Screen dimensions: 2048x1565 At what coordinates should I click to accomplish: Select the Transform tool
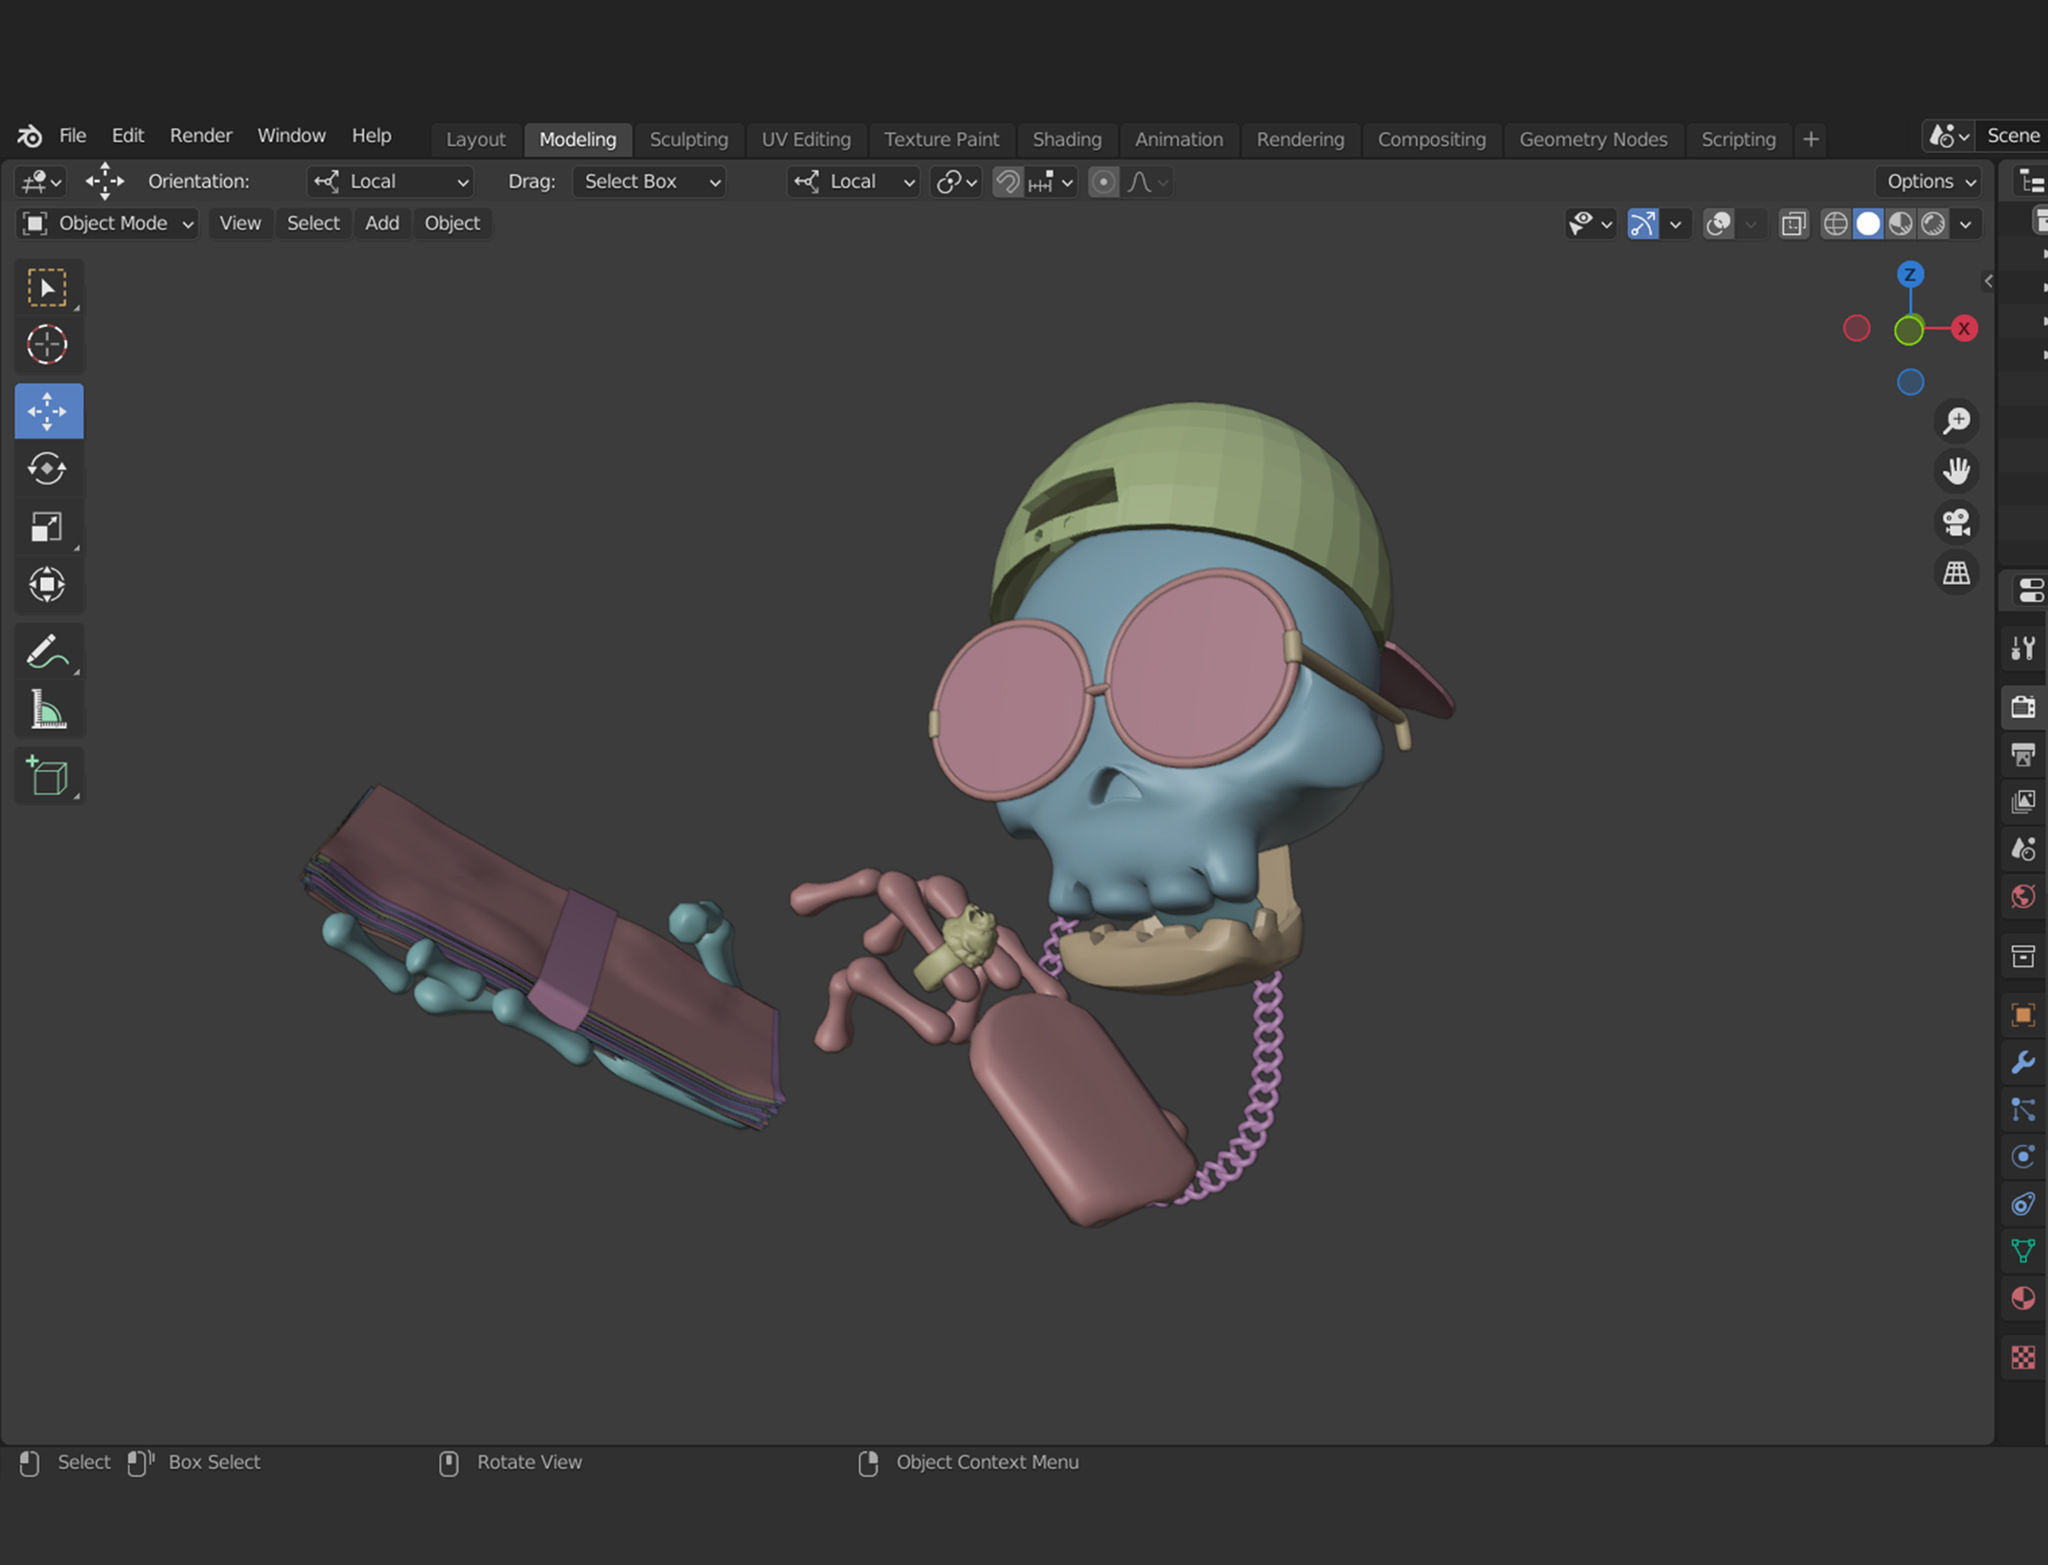tap(47, 584)
